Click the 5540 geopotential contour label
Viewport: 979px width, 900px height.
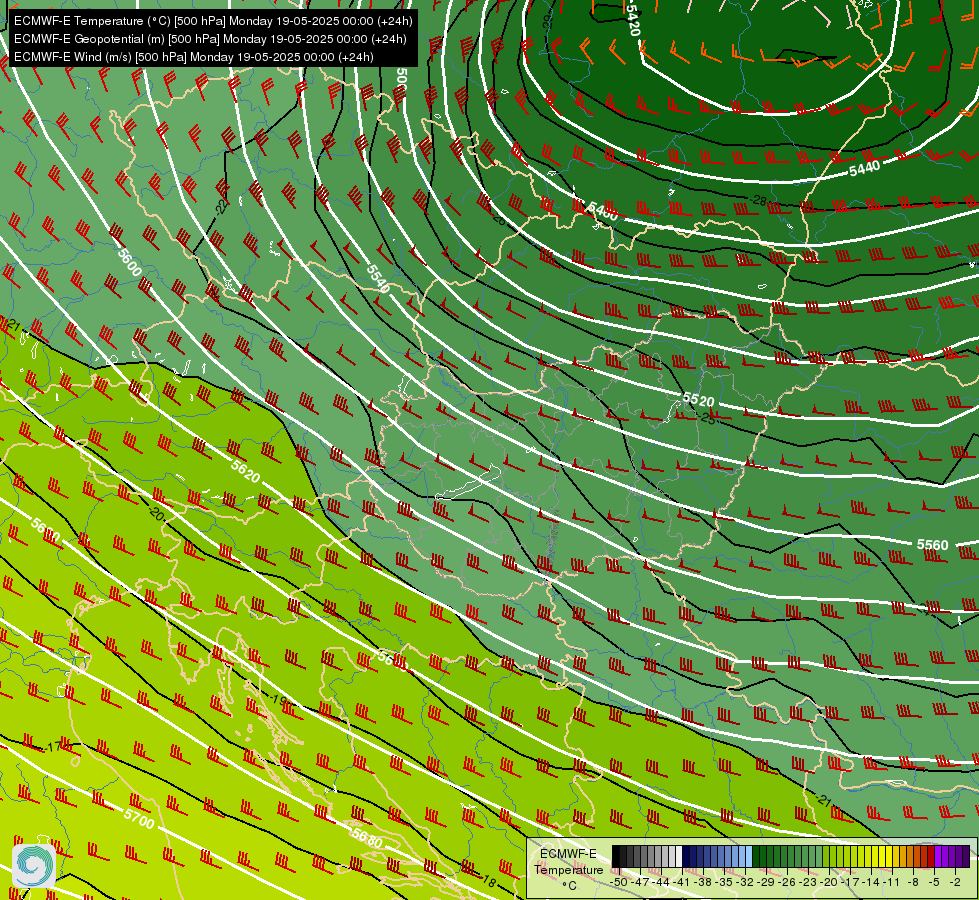[378, 279]
